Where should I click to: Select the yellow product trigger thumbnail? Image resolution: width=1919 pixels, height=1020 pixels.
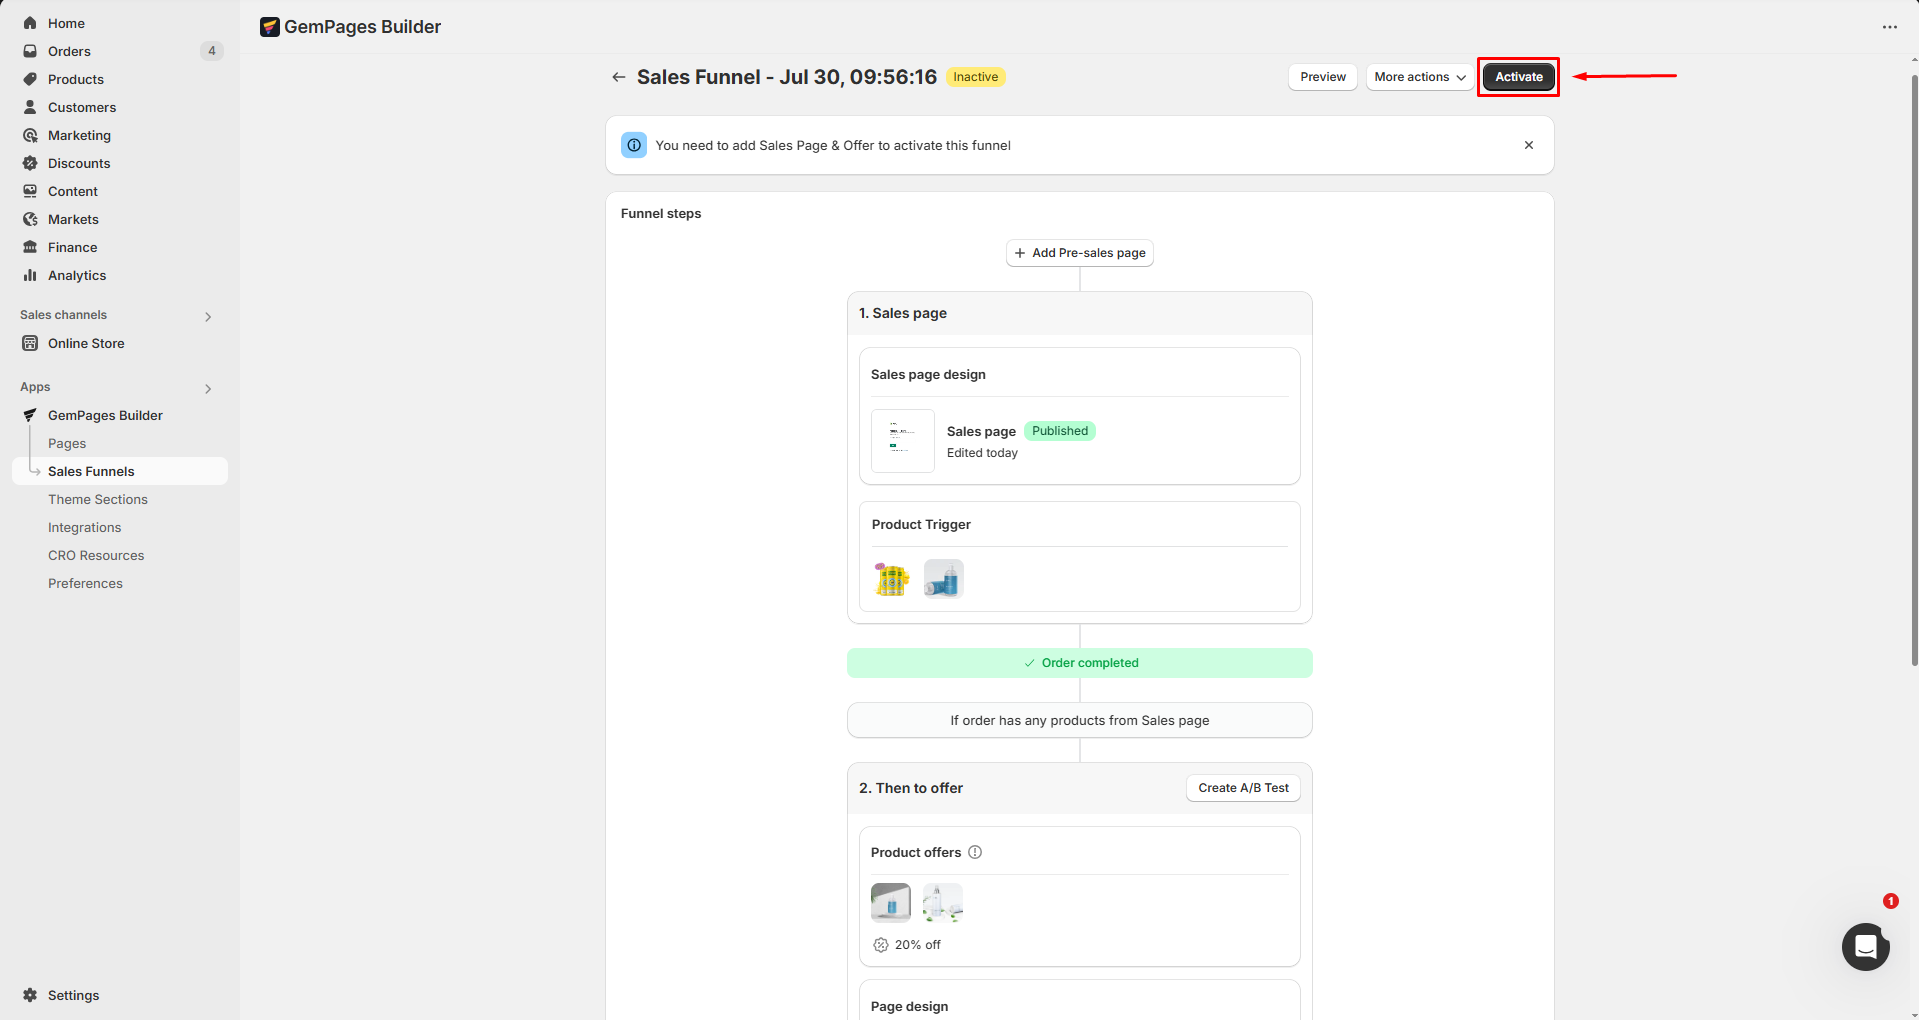click(x=891, y=579)
